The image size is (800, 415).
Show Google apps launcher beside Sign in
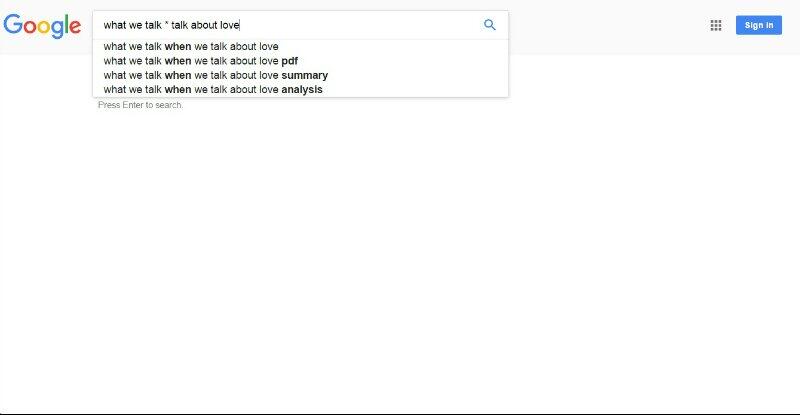click(x=716, y=25)
